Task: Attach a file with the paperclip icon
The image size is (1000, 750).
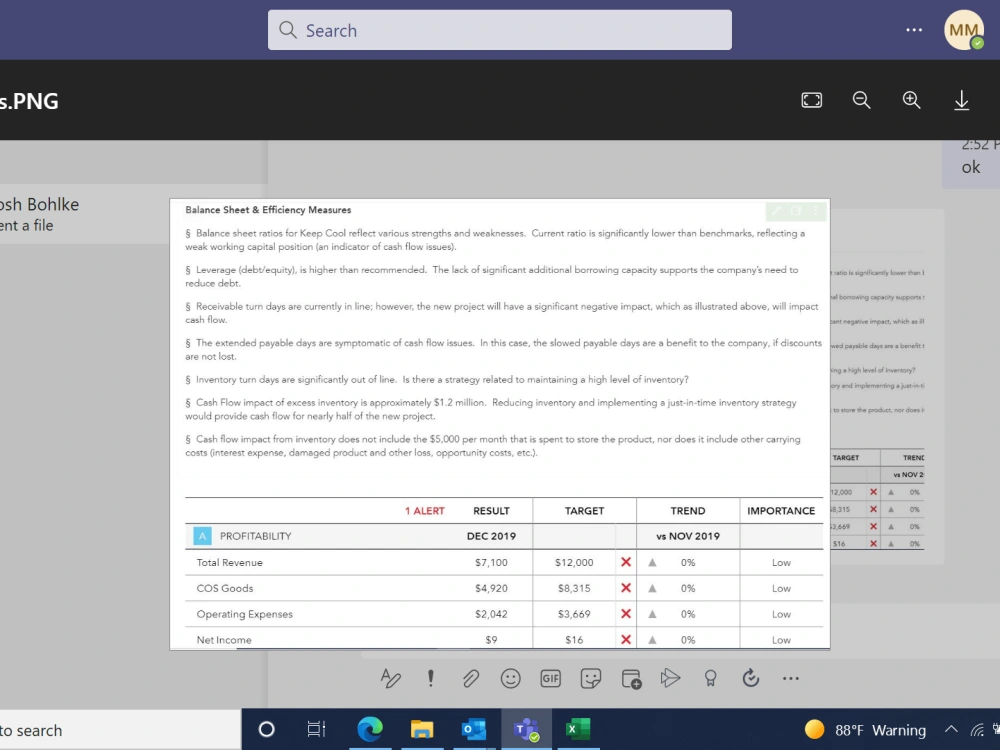Action: pos(471,679)
